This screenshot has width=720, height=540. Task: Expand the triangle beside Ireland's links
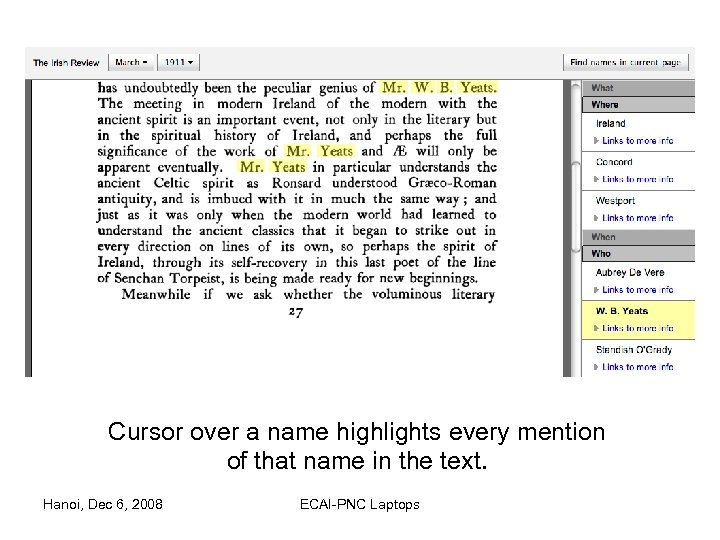596,141
